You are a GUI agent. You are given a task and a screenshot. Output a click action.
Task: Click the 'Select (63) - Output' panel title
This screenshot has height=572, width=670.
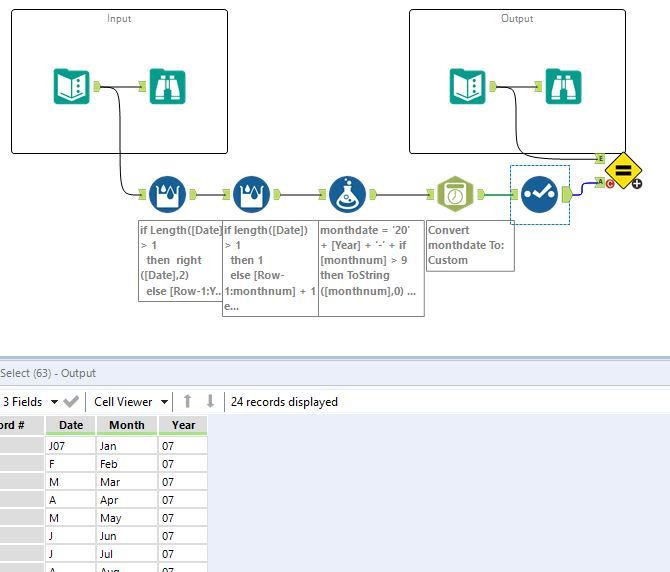coord(48,373)
